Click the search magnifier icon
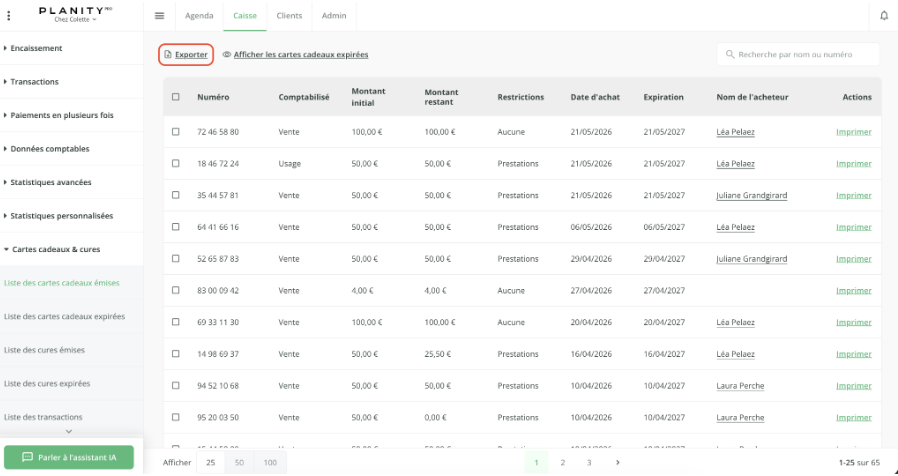Screen dimensions: 898x476 click(x=730, y=54)
